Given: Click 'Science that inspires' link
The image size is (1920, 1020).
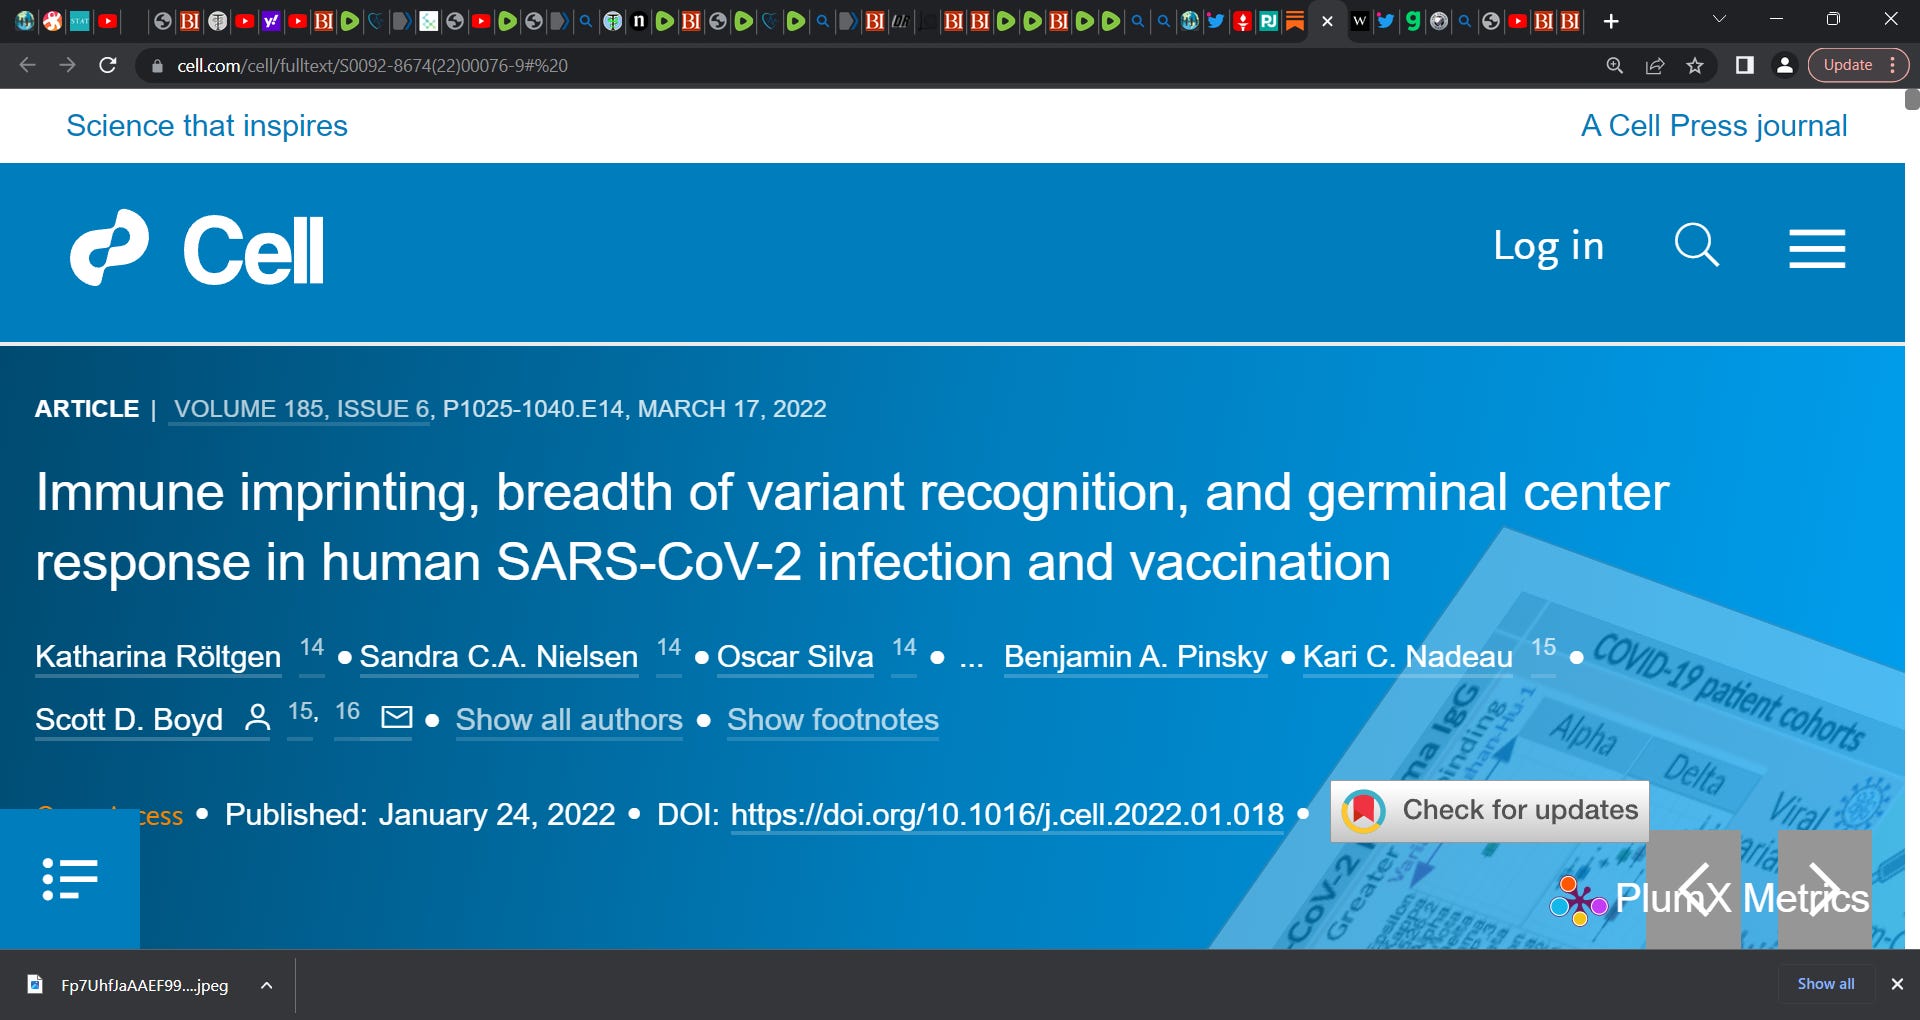Looking at the screenshot, I should [207, 126].
